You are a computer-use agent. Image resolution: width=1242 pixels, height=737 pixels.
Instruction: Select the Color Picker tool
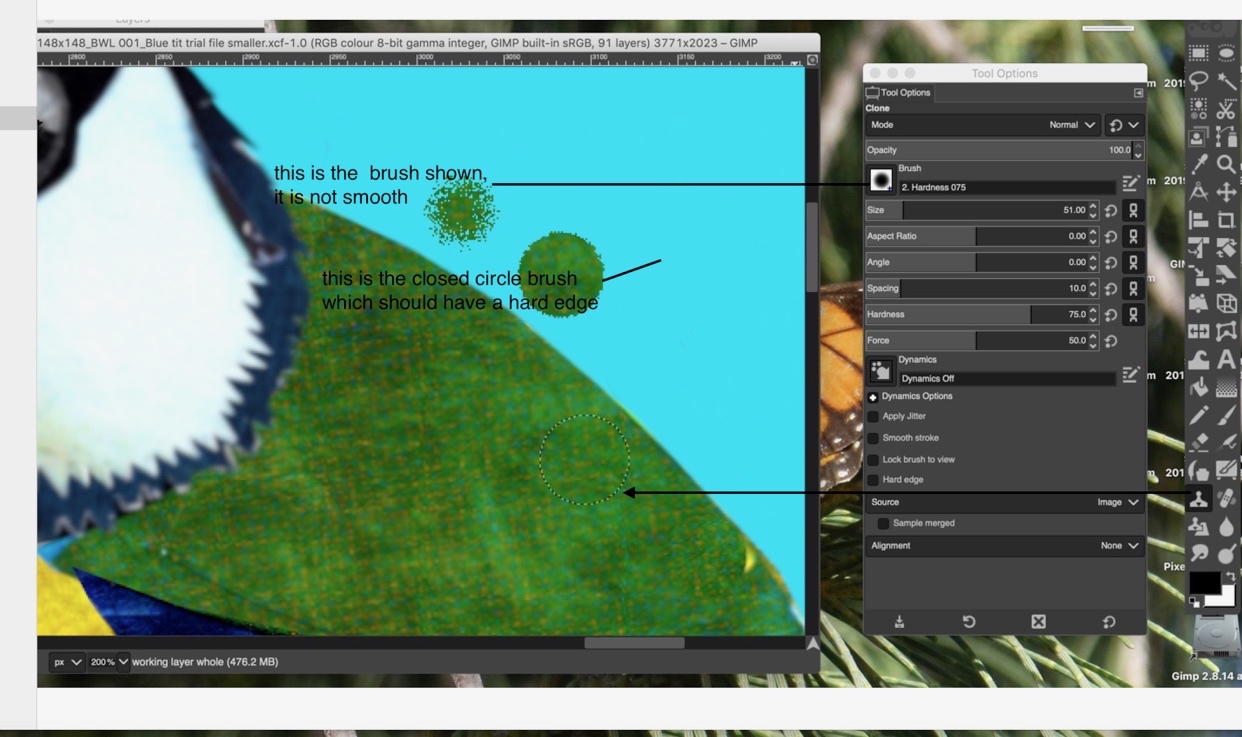pyautogui.click(x=1198, y=164)
